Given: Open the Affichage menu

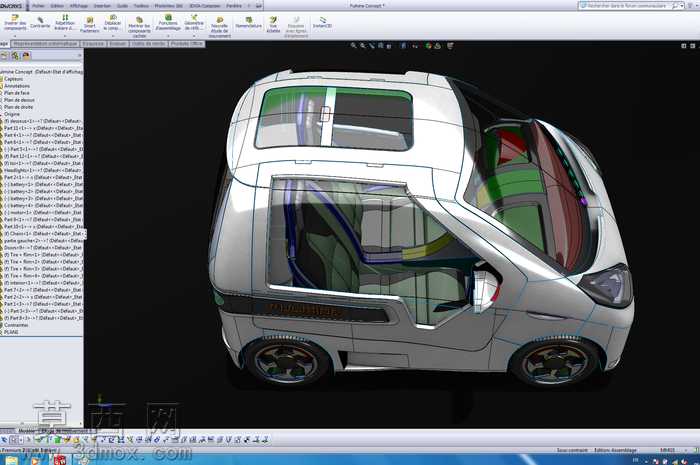Looking at the screenshot, I should (x=79, y=6).
